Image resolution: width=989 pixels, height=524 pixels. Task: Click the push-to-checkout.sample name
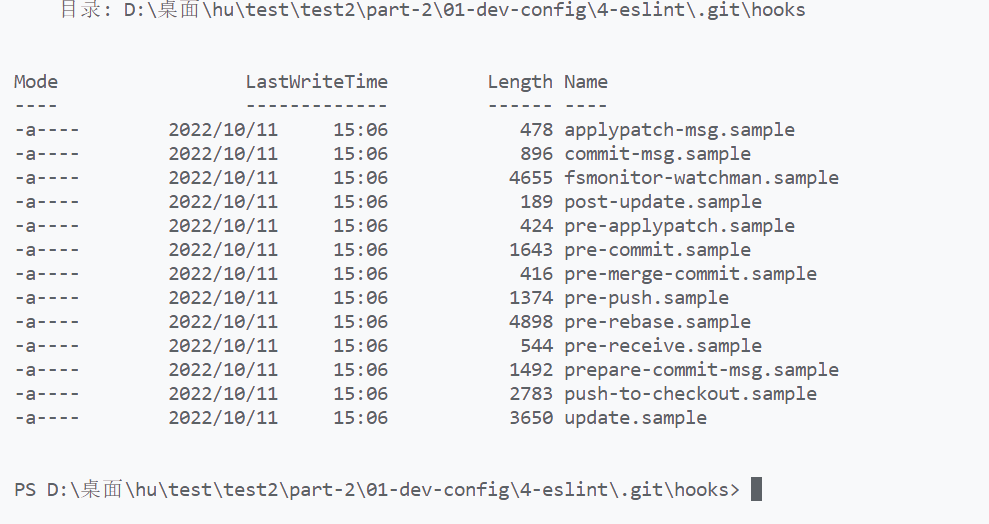[x=691, y=394]
